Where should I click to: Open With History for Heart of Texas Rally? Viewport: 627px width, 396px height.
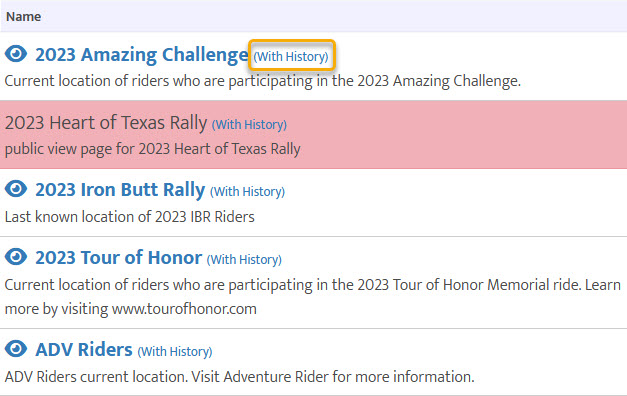pos(249,124)
